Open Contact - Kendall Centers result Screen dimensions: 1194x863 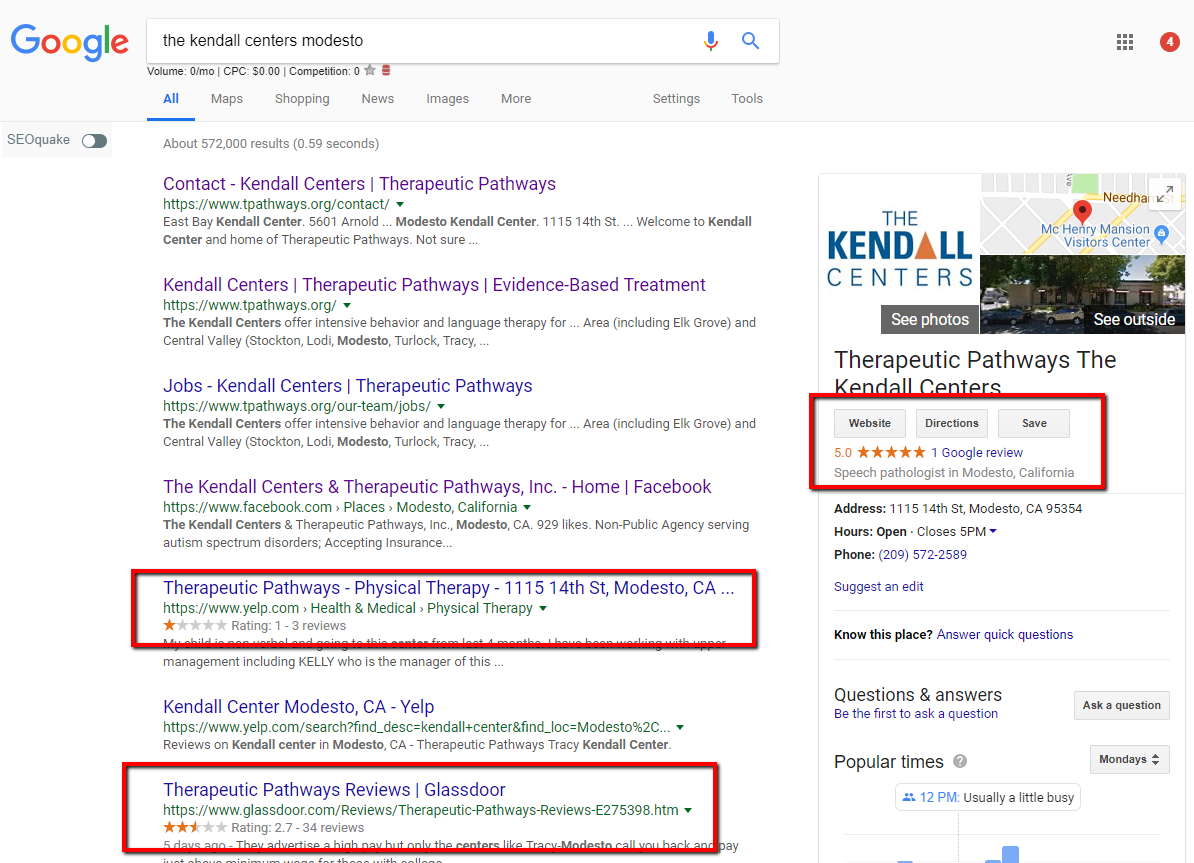359,184
